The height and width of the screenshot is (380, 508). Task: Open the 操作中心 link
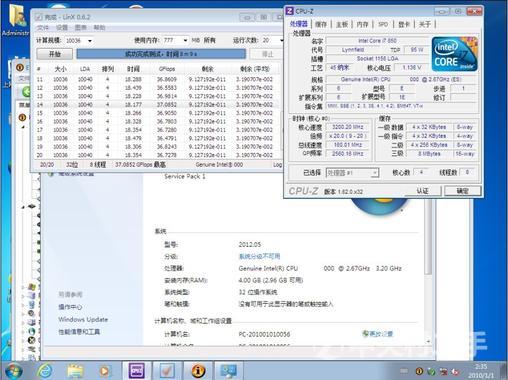click(70, 307)
